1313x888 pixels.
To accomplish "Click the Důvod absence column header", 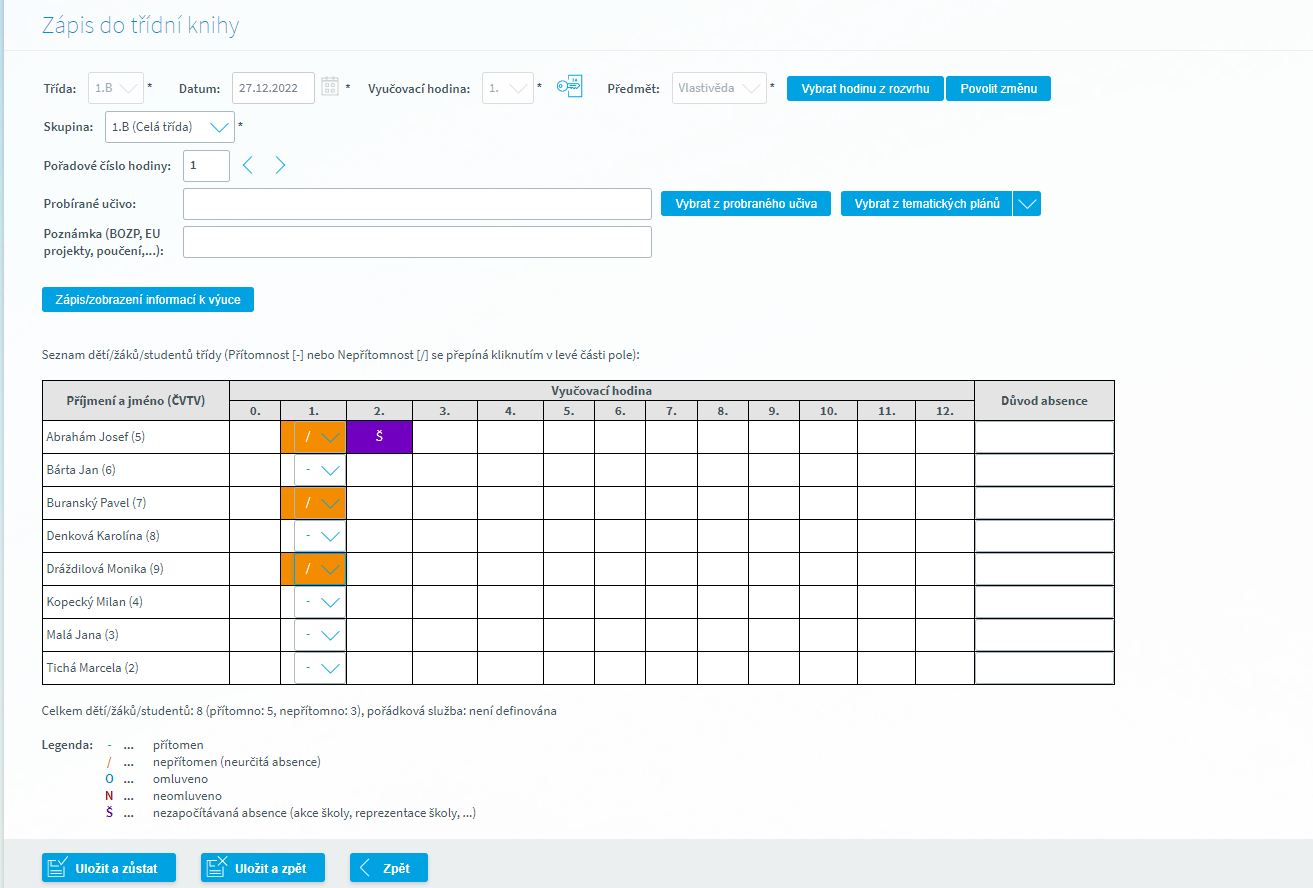I will point(1044,401).
